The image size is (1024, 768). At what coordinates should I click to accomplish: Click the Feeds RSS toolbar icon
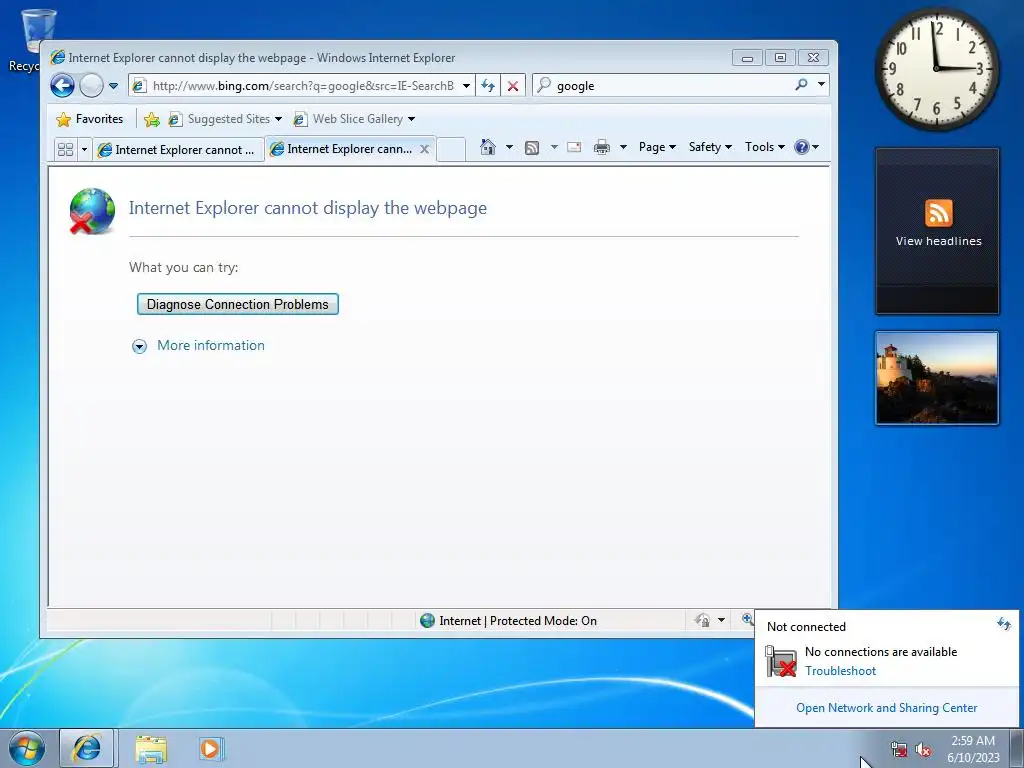point(532,148)
